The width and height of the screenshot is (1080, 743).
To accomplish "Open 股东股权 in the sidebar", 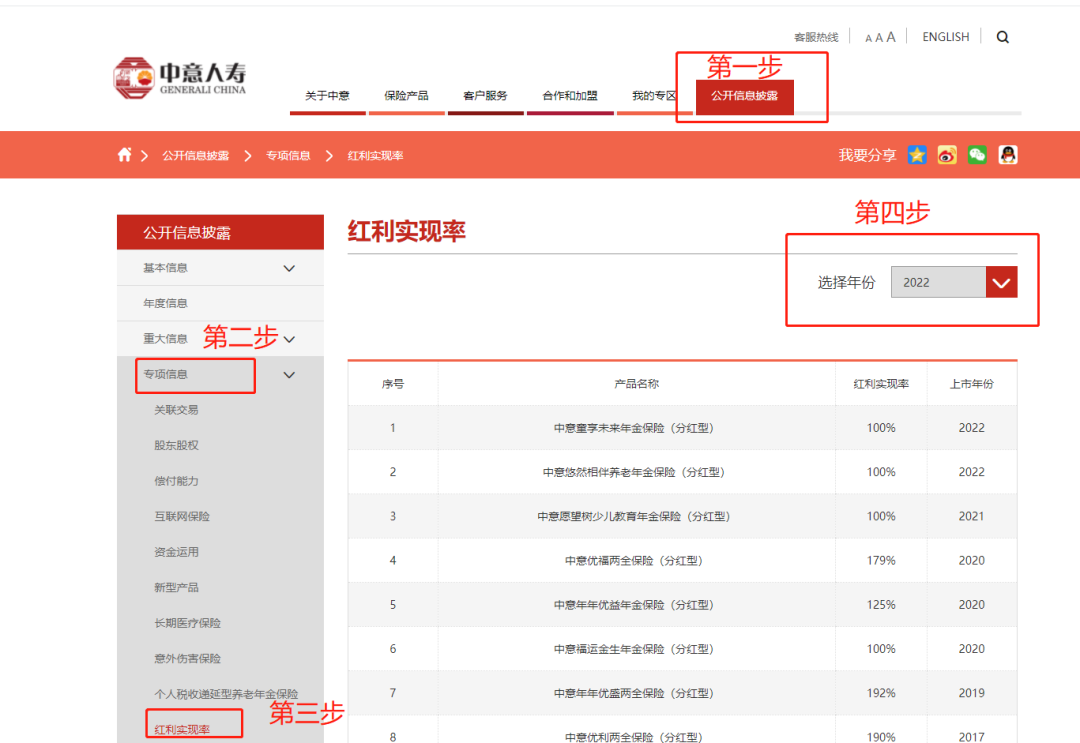I will pos(176,446).
